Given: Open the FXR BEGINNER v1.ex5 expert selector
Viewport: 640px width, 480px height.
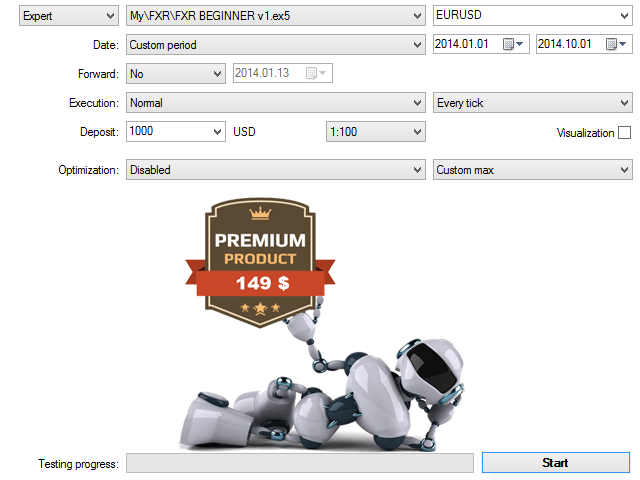Looking at the screenshot, I should coord(276,16).
